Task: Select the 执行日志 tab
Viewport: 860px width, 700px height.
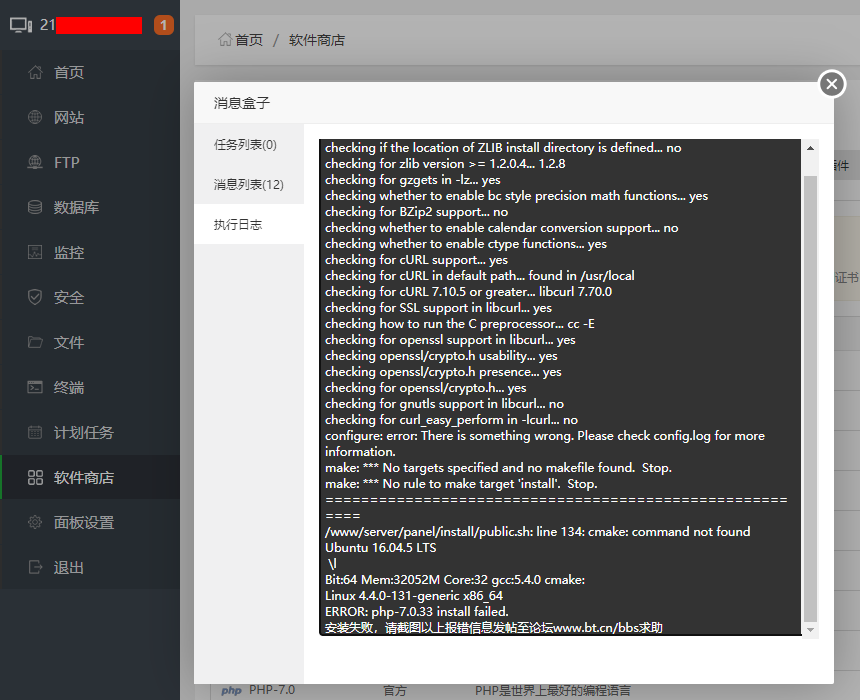Action: 249,224
